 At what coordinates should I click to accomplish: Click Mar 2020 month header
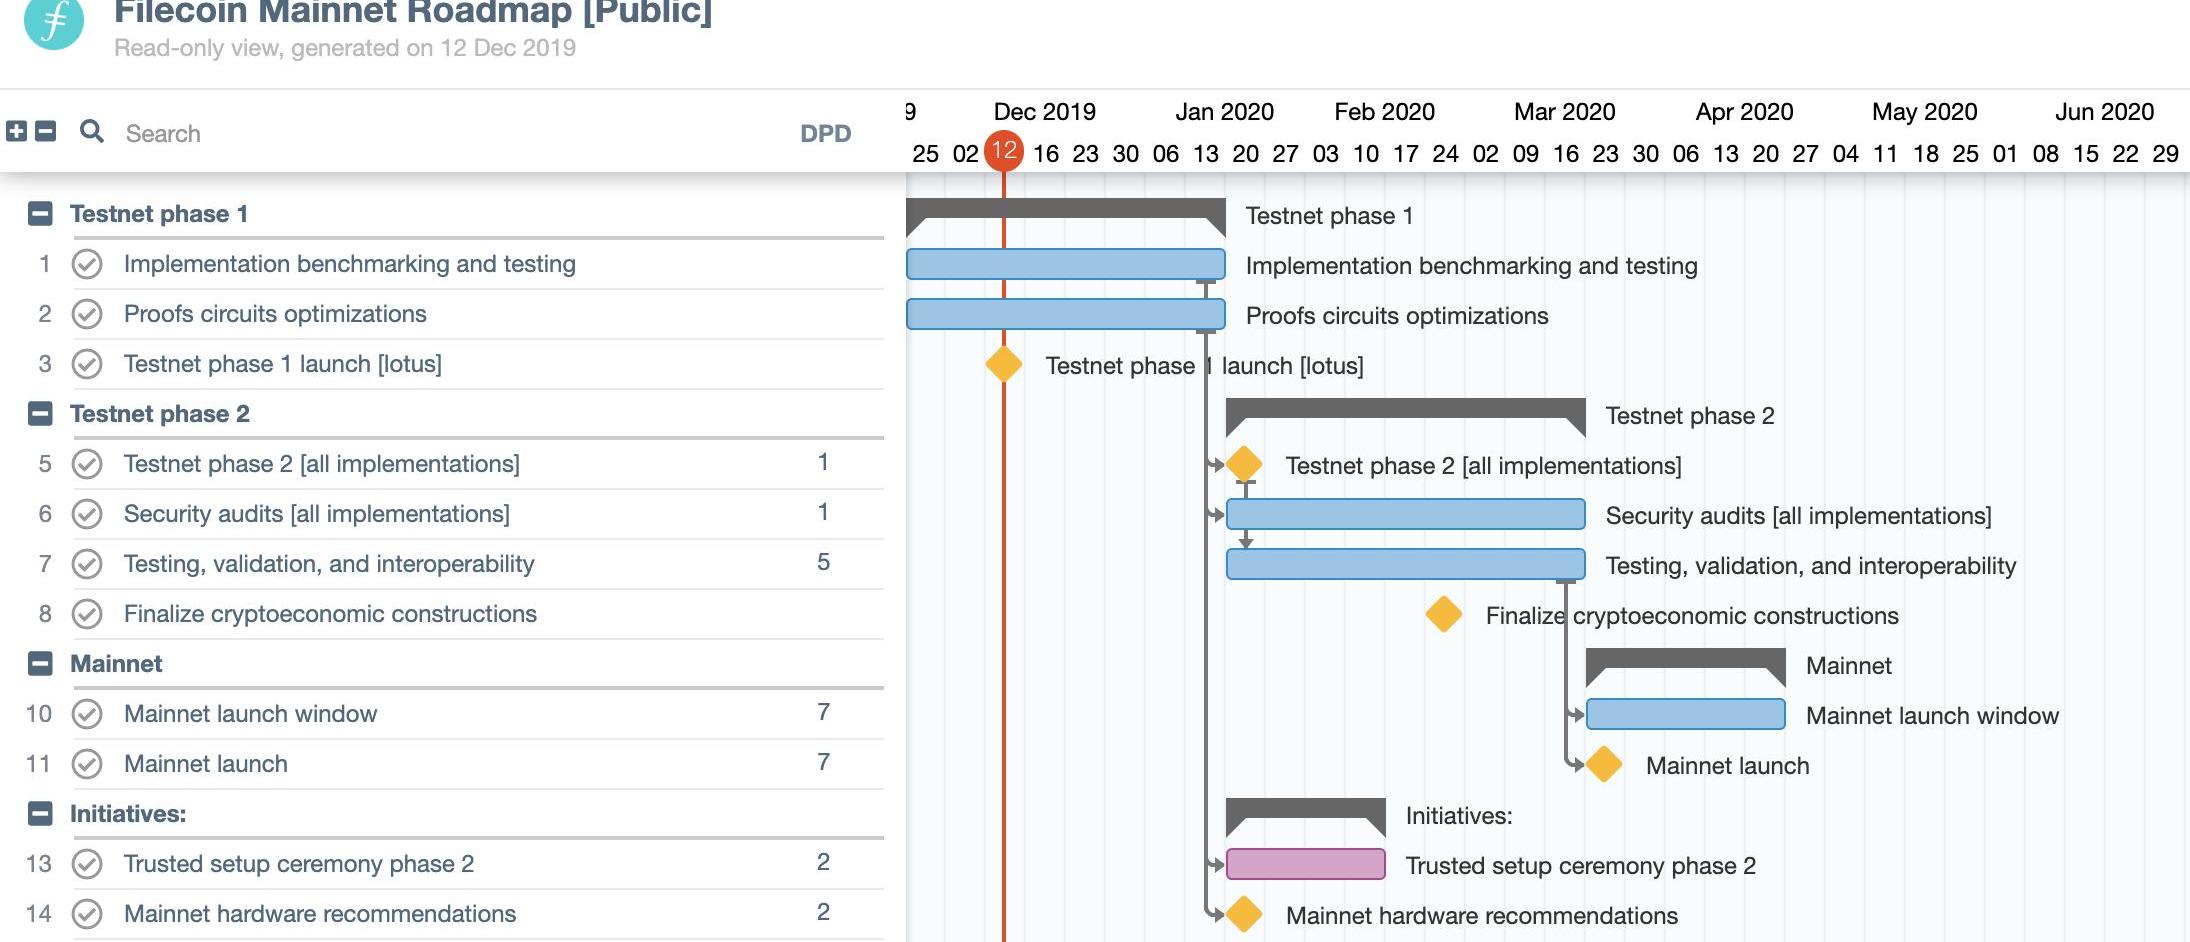point(1565,112)
